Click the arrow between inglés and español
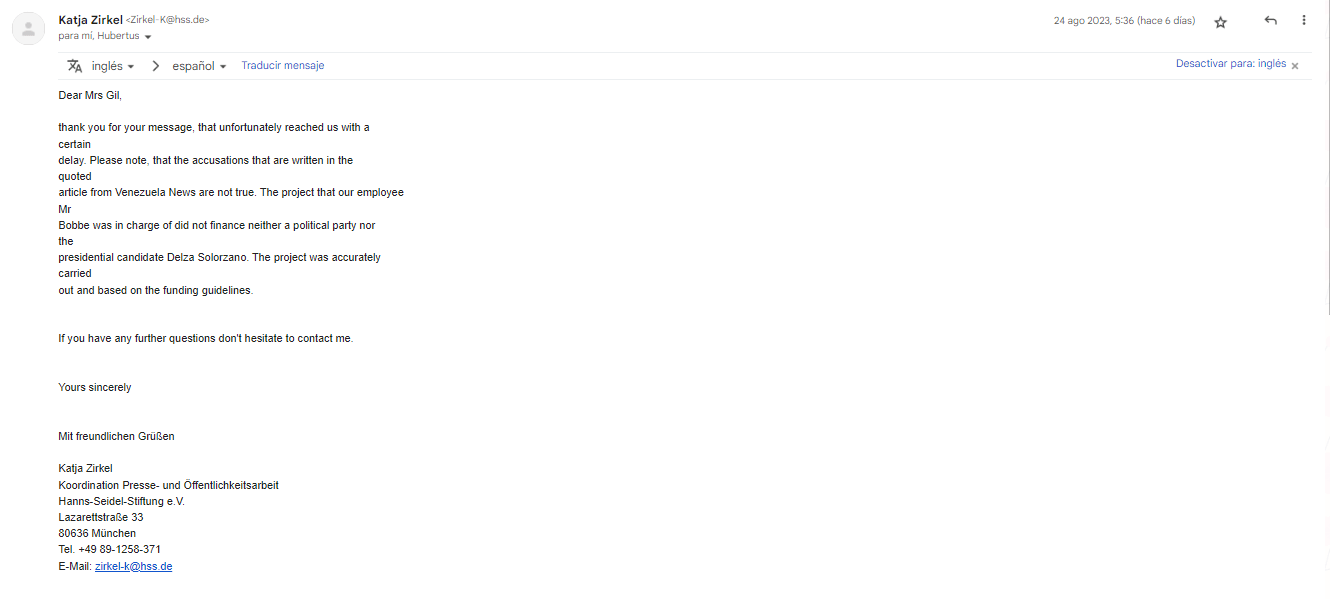The height and width of the screenshot is (599, 1330). pyautogui.click(x=155, y=66)
